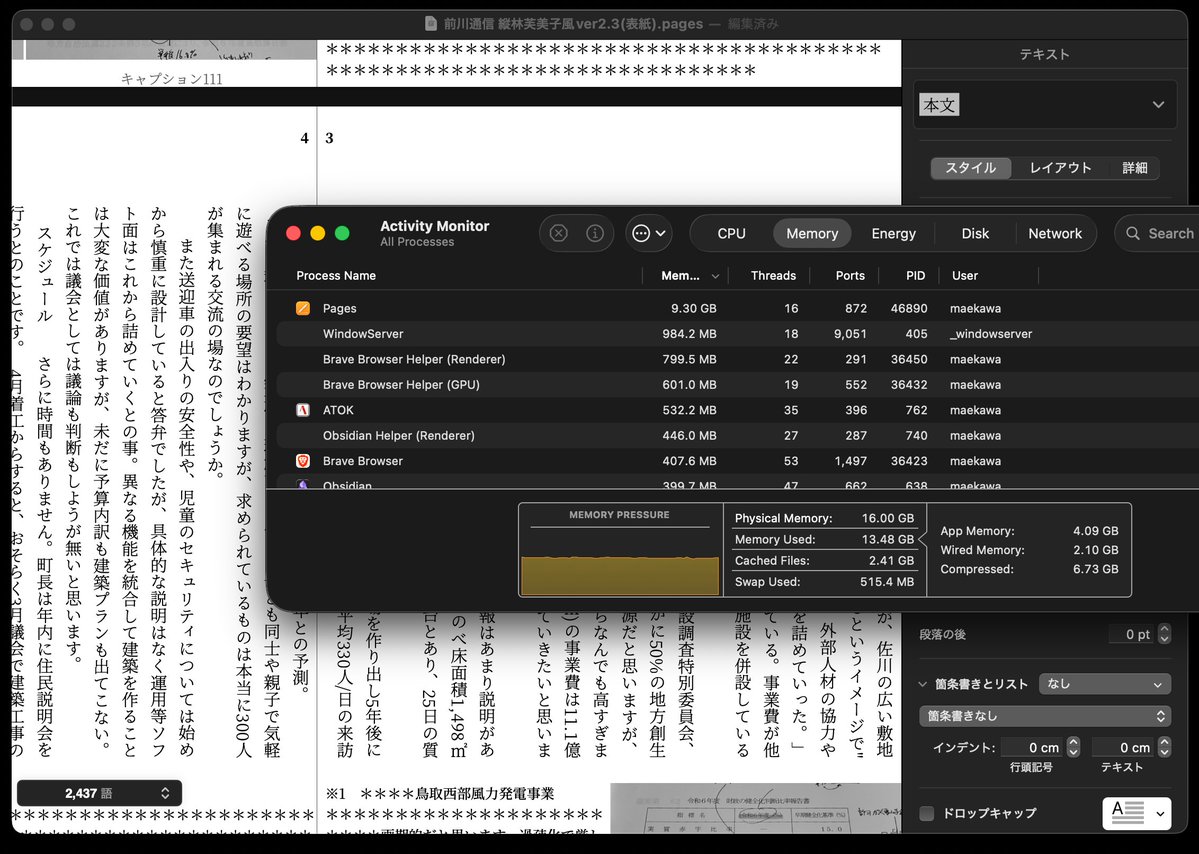The height and width of the screenshot is (854, 1199).
Task: Click the テキスト indent 0 cm field
Action: click(x=1123, y=748)
